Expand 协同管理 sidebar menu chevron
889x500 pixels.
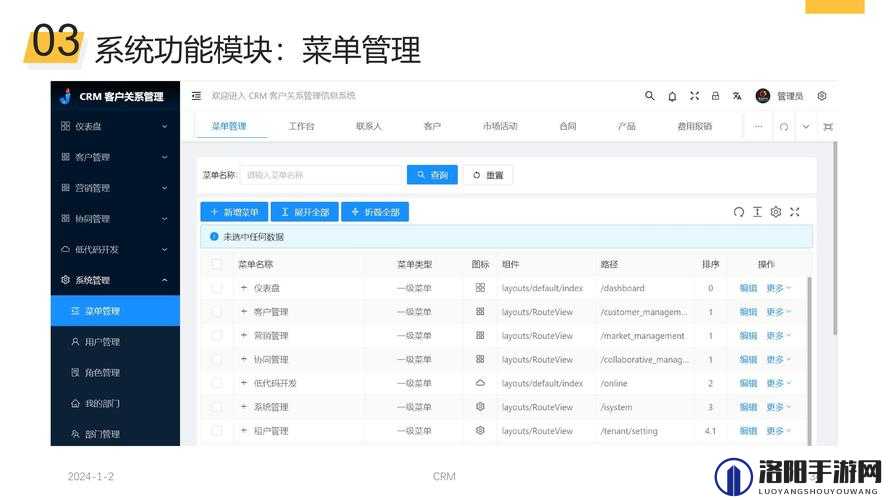tap(164, 219)
